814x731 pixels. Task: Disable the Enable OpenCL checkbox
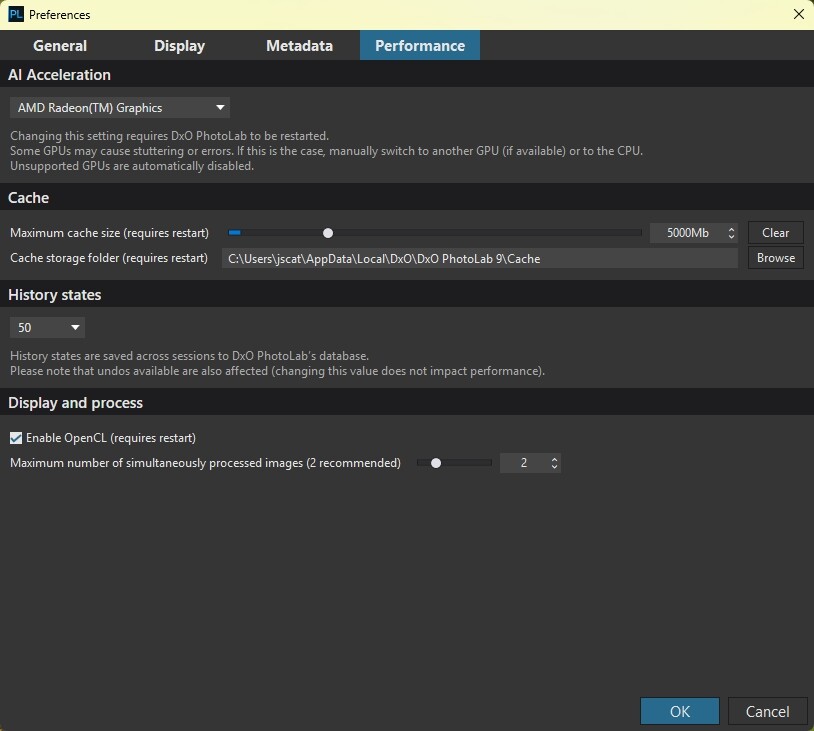16,438
